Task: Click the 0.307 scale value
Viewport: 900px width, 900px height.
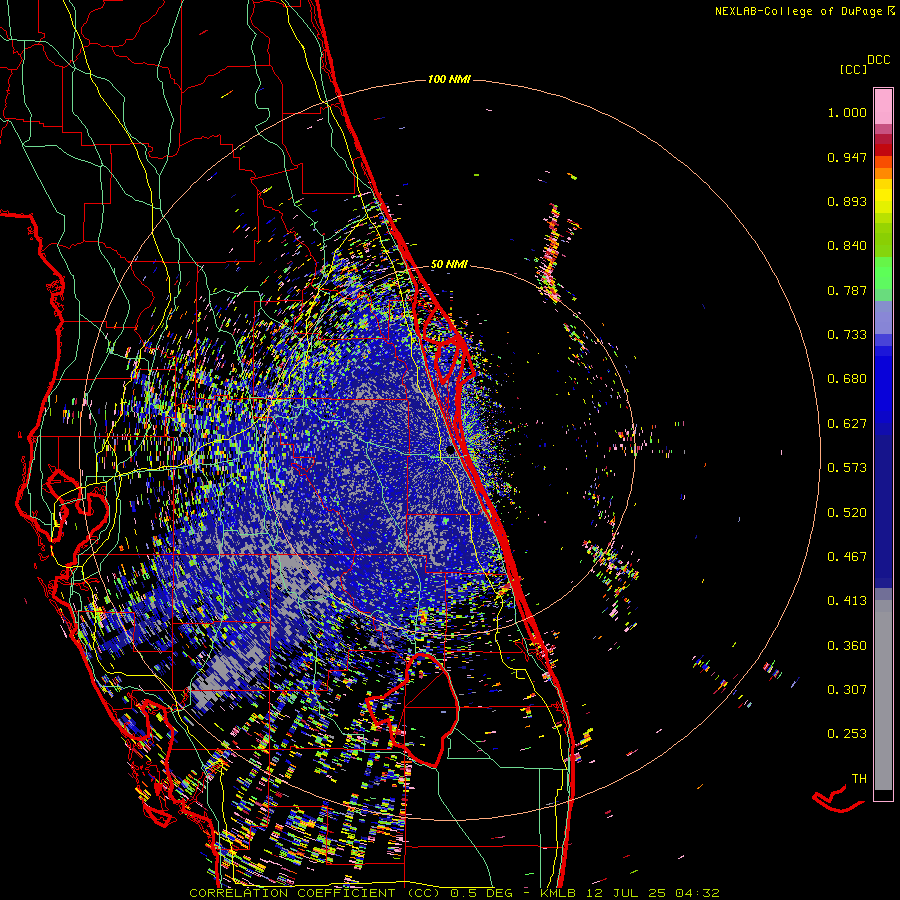Action: (x=847, y=690)
